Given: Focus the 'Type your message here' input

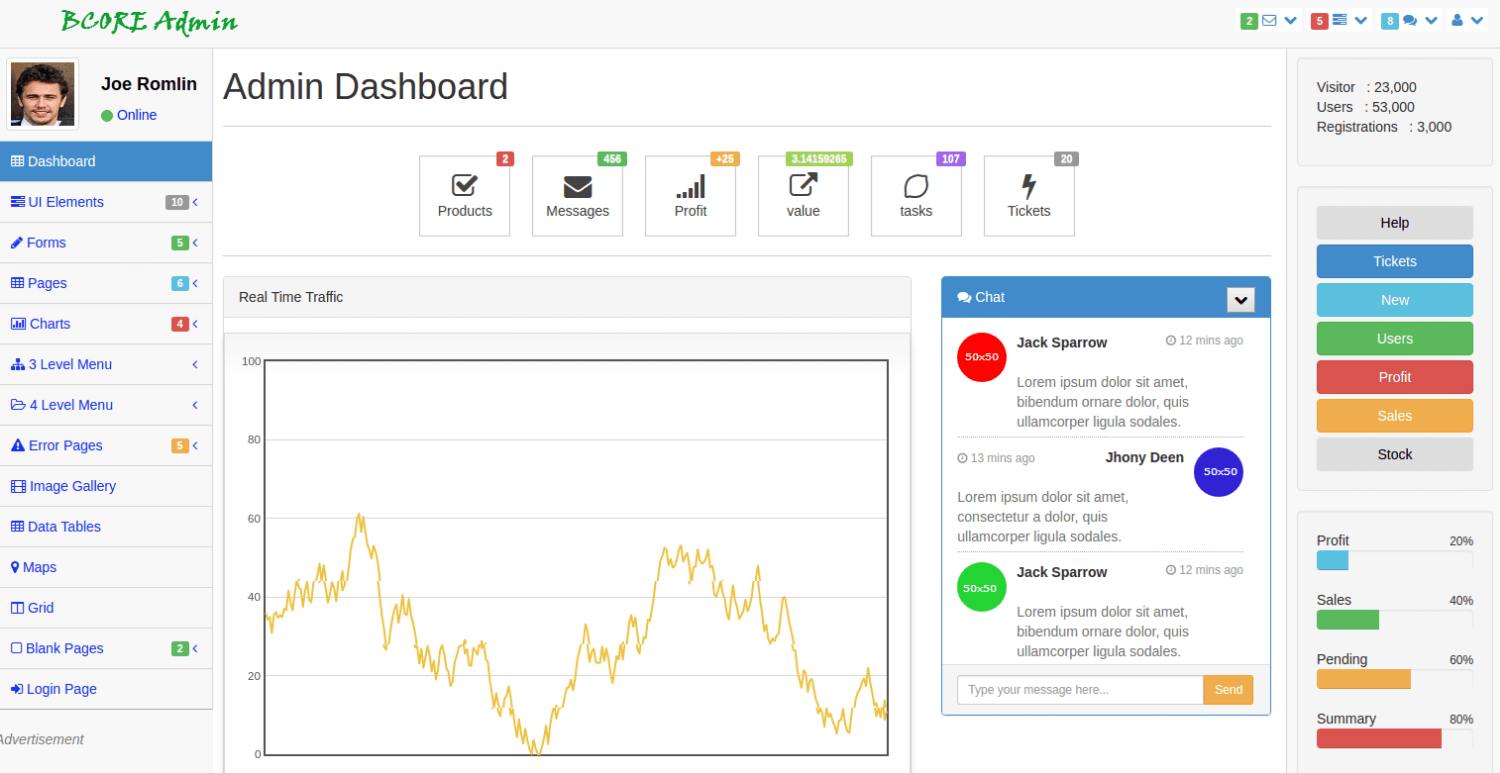Looking at the screenshot, I should click(x=1080, y=690).
